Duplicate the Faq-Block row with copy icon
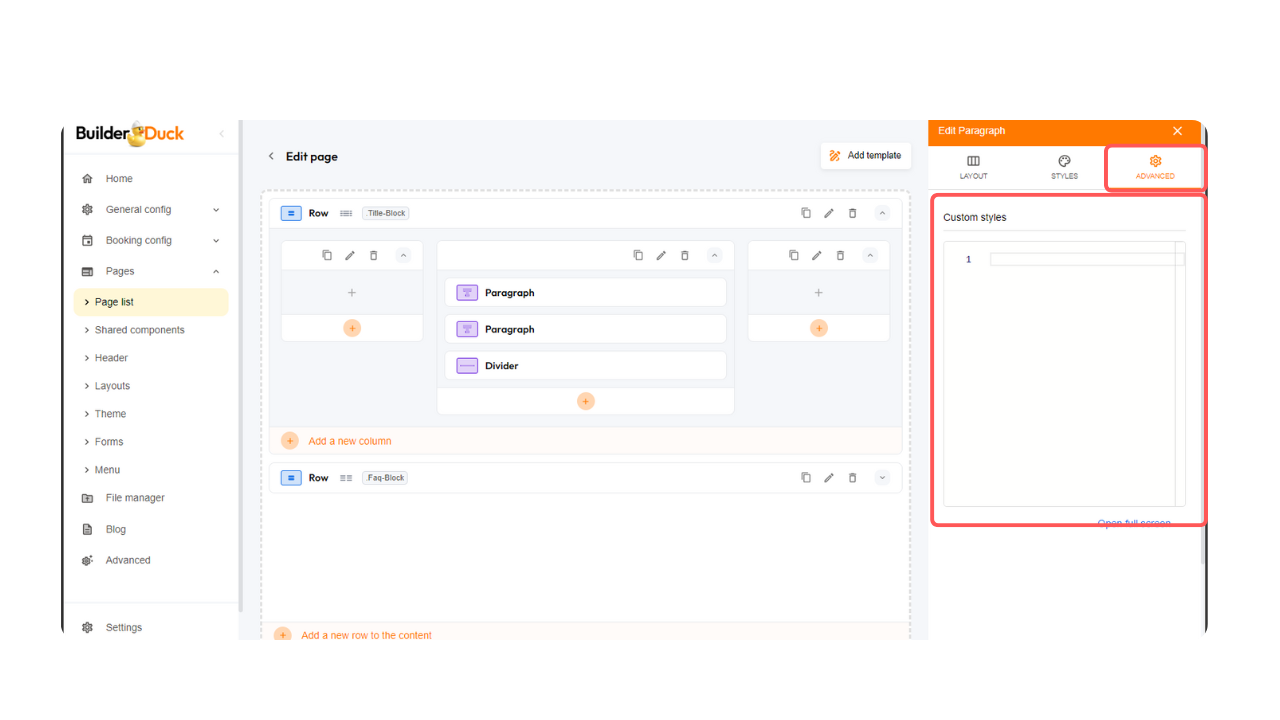Viewport: 1280px width, 720px height. [806, 478]
